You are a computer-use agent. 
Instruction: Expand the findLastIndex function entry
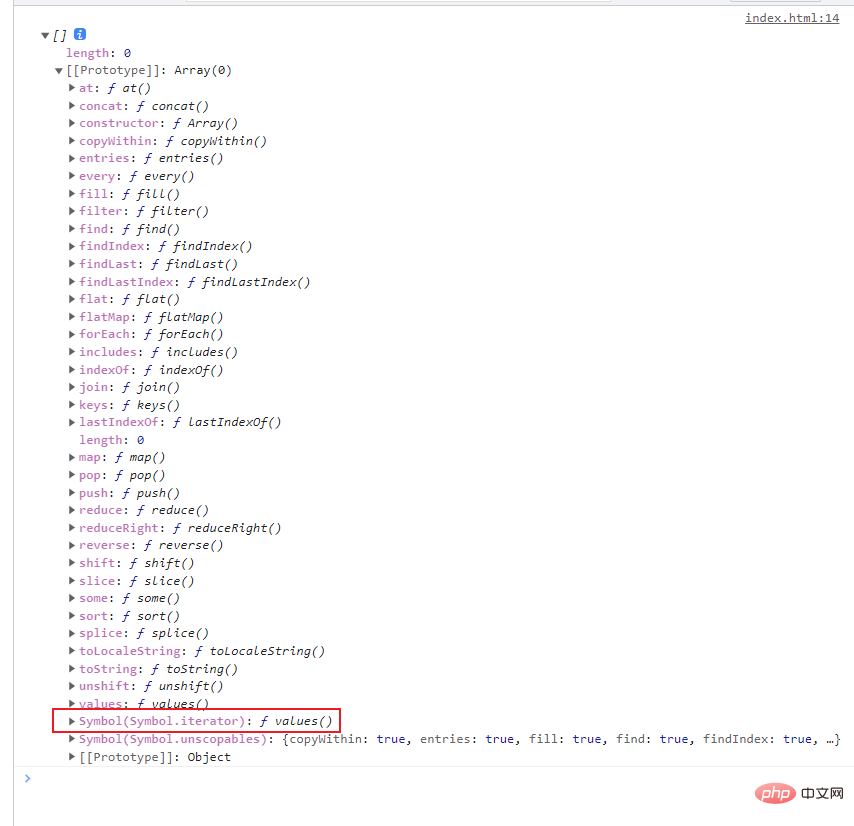point(72,282)
